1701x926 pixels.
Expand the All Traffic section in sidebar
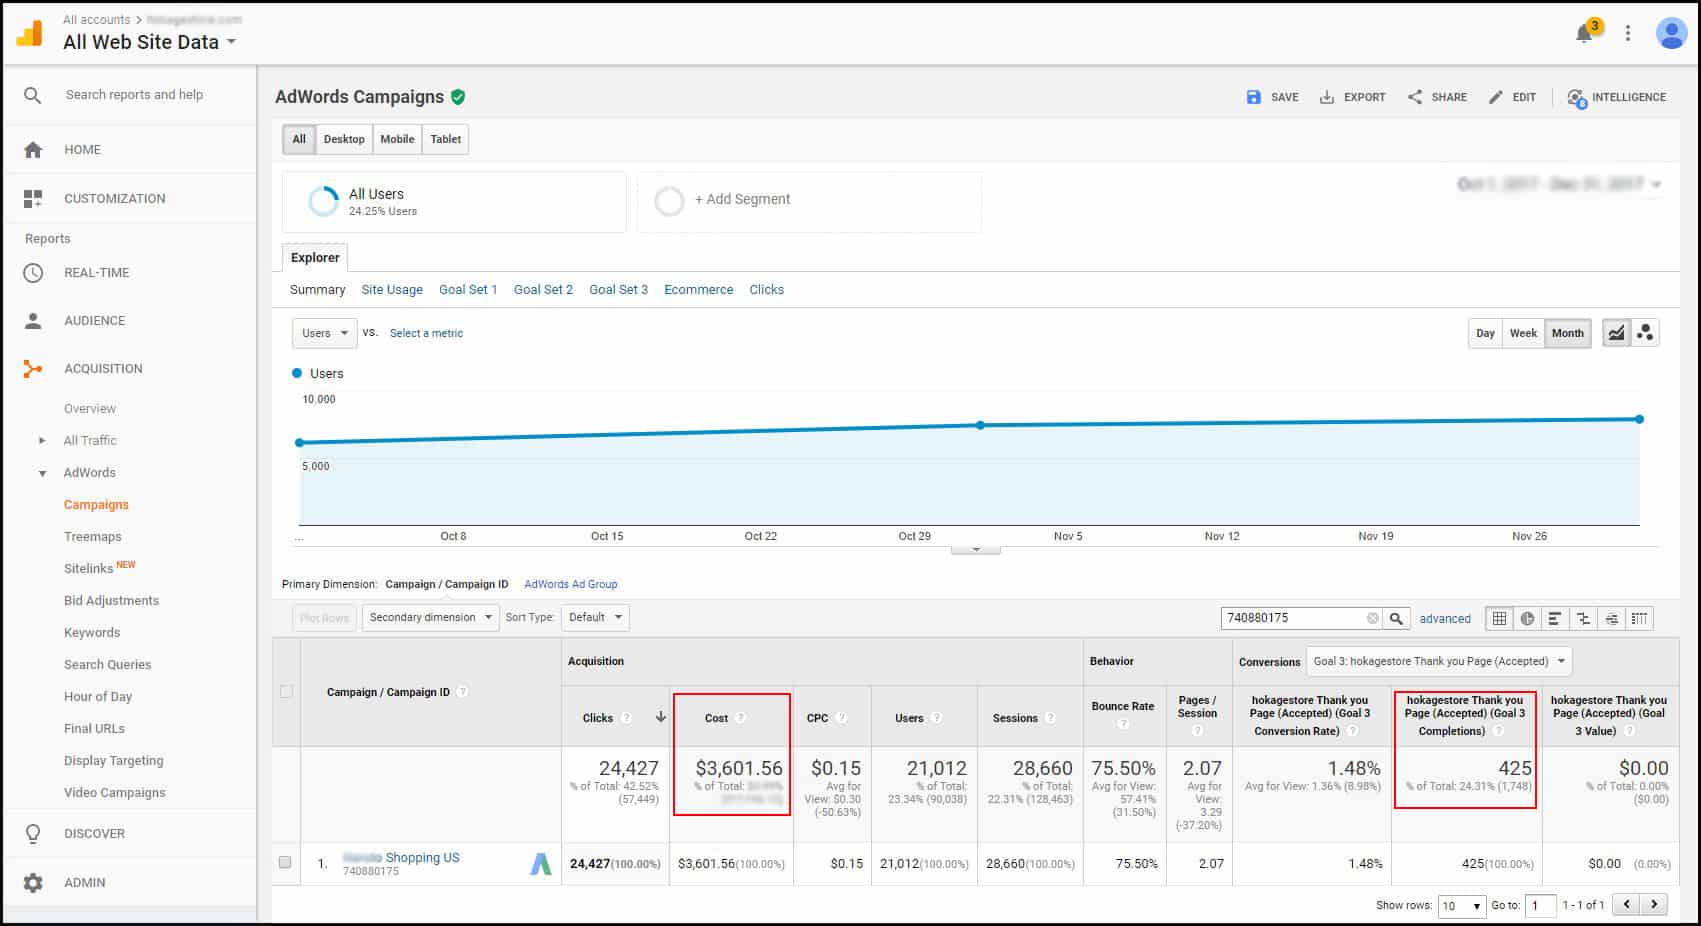tap(42, 440)
